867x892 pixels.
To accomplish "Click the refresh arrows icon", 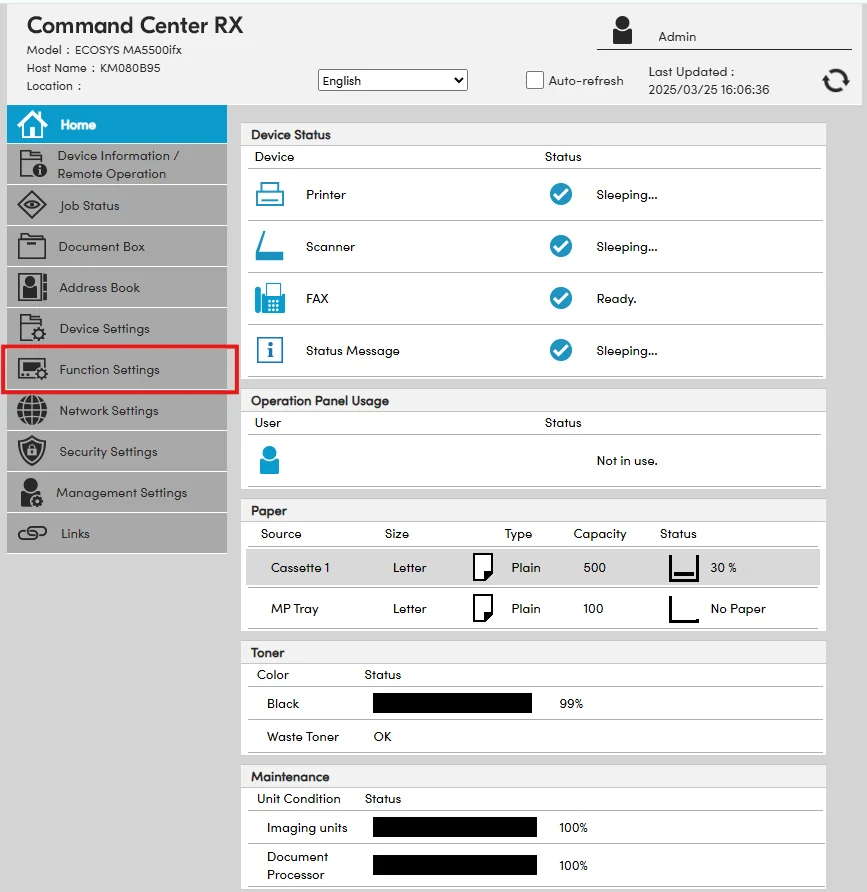I will [x=835, y=81].
